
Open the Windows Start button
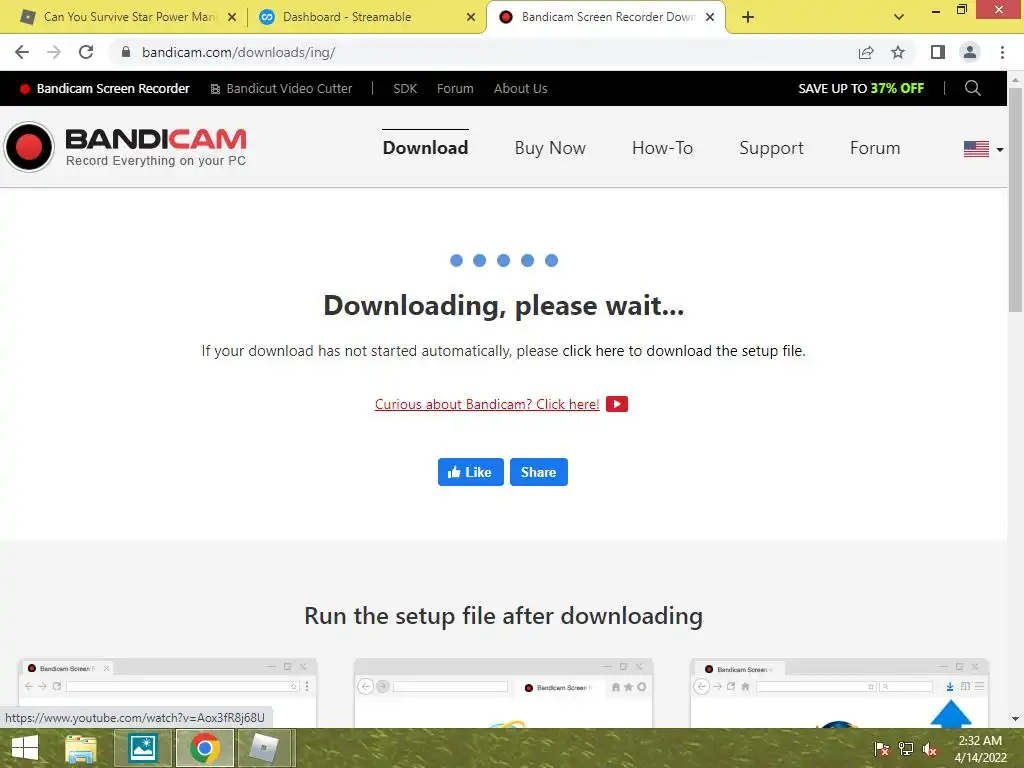(25, 748)
